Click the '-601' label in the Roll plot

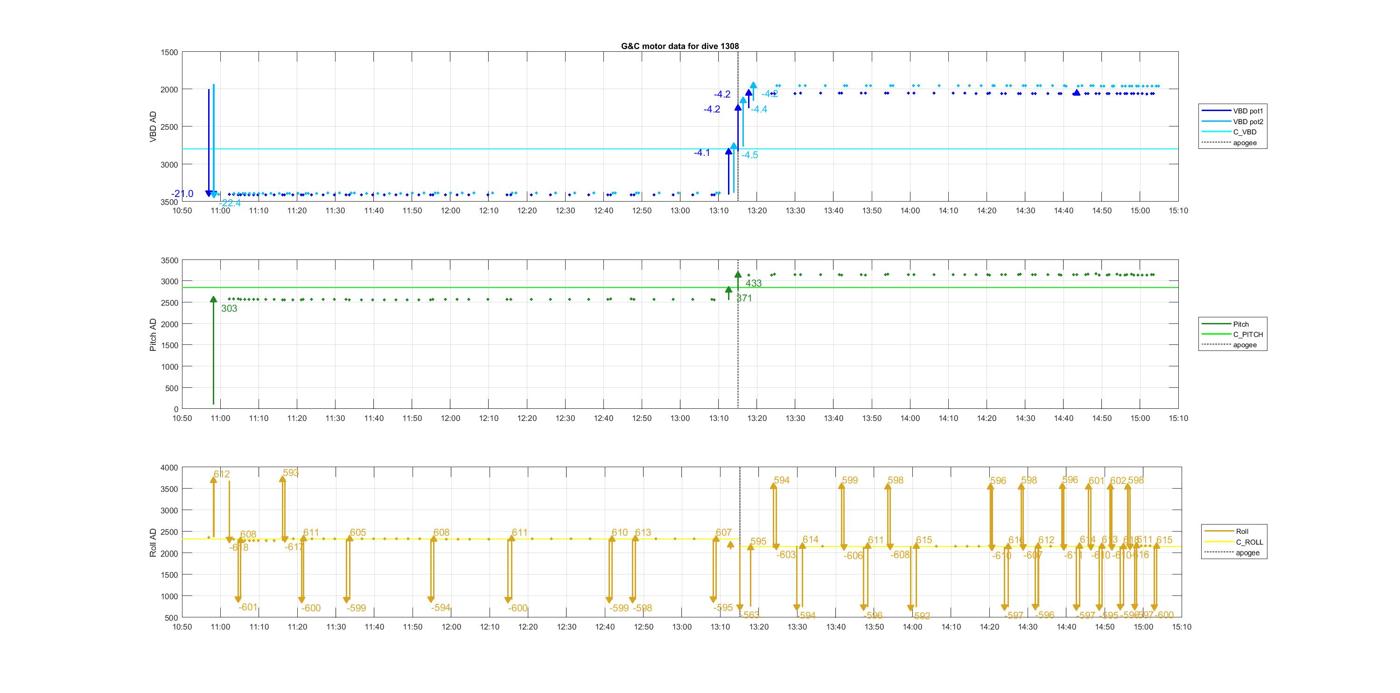click(x=248, y=607)
